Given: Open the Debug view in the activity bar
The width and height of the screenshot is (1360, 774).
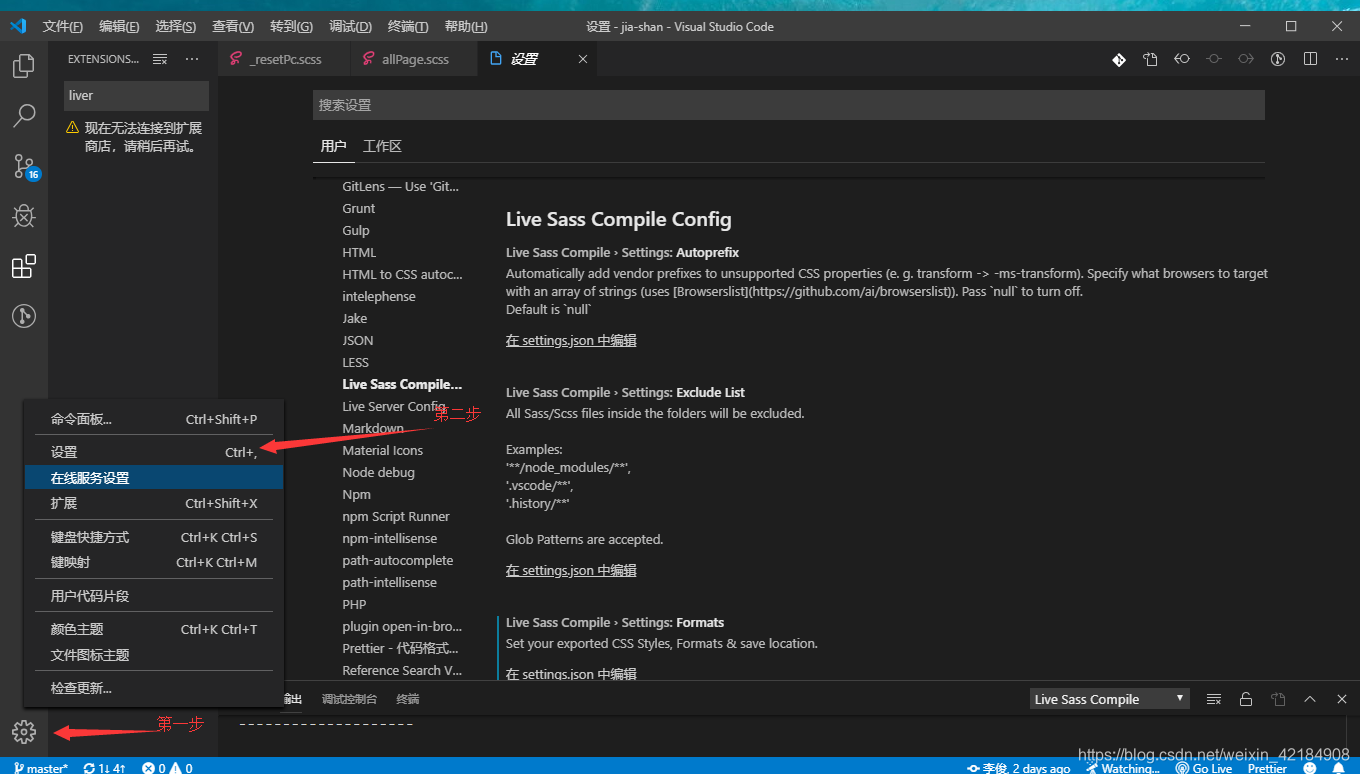Looking at the screenshot, I should [x=24, y=216].
